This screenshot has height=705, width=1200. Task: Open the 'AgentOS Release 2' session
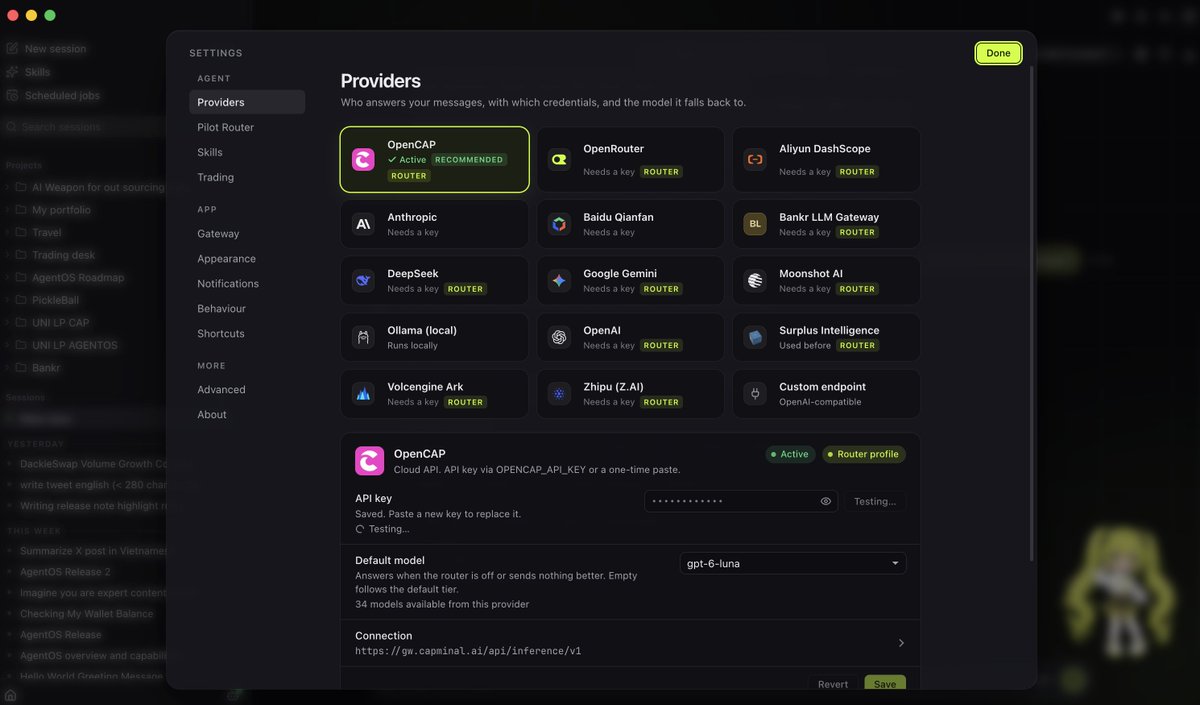coord(65,572)
